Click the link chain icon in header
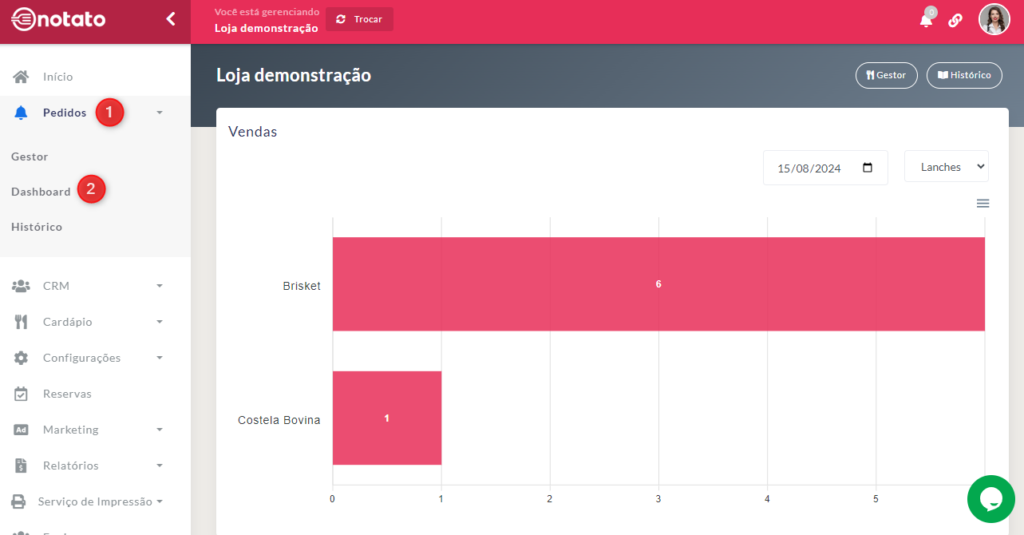The width and height of the screenshot is (1024, 535). click(x=955, y=20)
